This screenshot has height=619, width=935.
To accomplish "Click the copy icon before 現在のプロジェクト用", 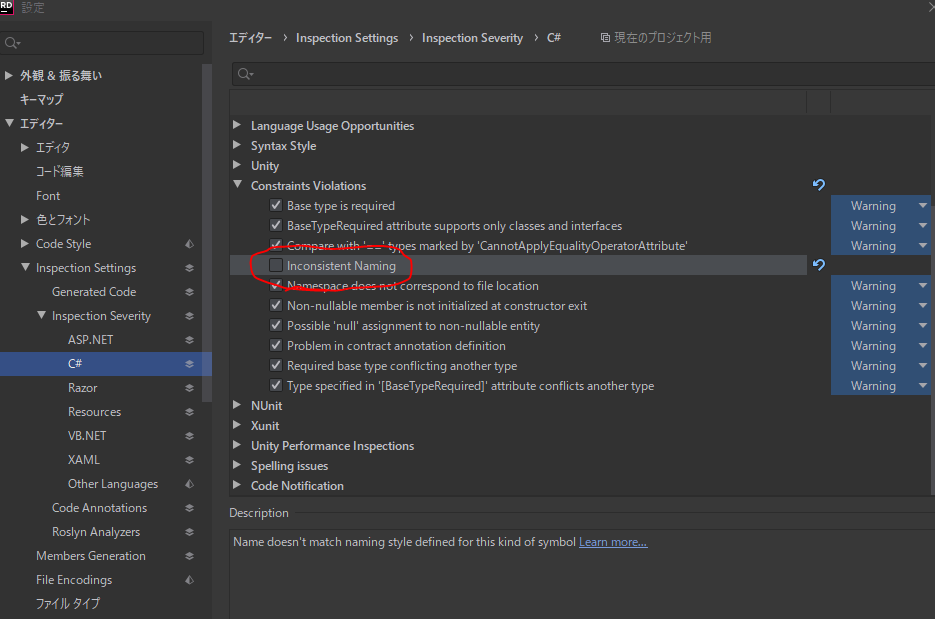I will pyautogui.click(x=605, y=38).
